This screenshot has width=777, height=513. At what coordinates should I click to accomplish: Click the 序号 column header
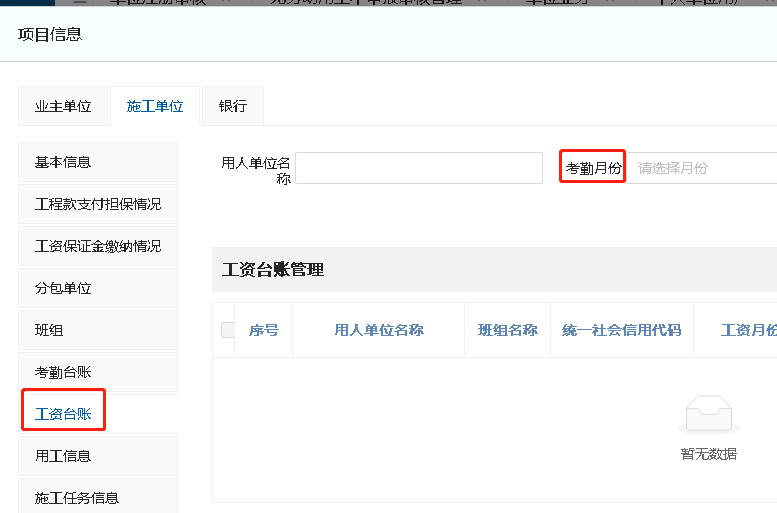point(264,330)
